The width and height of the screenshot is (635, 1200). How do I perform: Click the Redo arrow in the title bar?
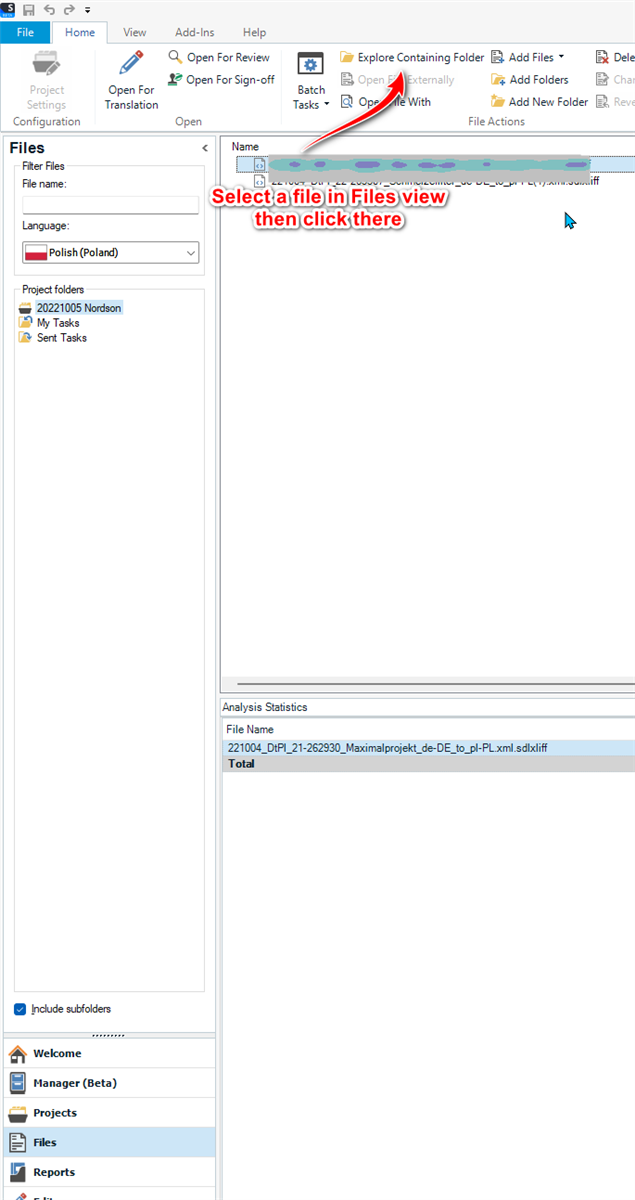69,9
